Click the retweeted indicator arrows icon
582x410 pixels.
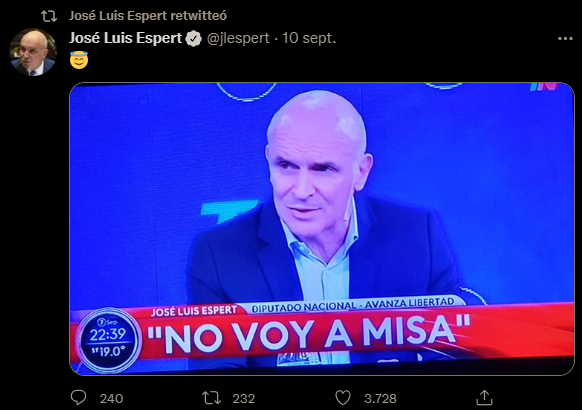49,16
